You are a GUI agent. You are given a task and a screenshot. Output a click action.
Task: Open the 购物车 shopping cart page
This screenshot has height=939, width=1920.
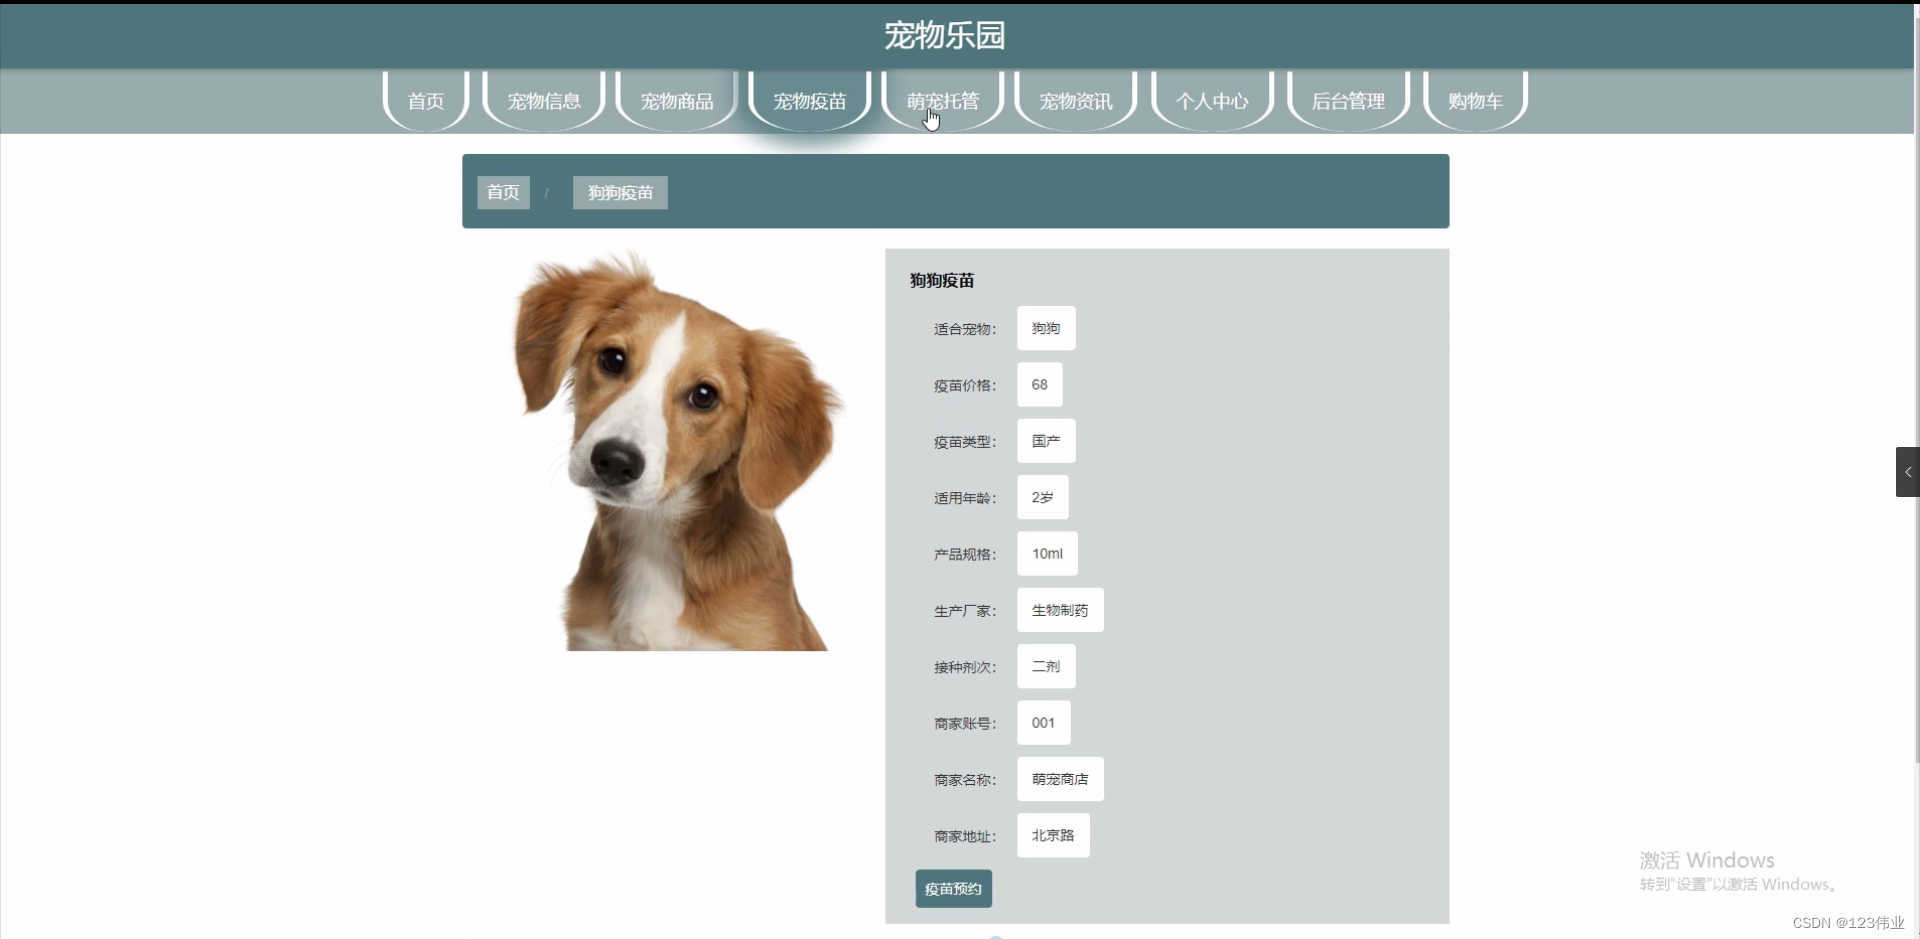[x=1474, y=100]
